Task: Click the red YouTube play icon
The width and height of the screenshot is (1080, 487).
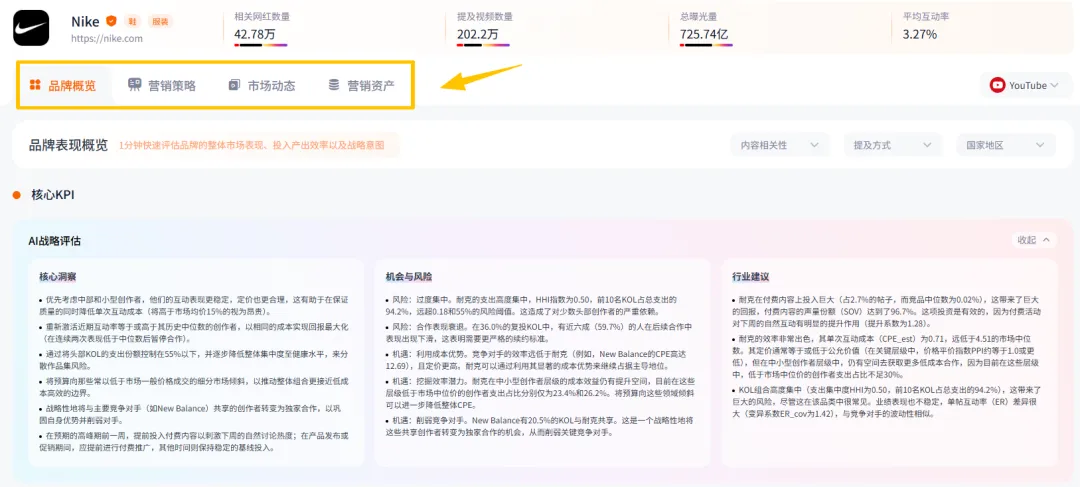Action: click(x=997, y=85)
